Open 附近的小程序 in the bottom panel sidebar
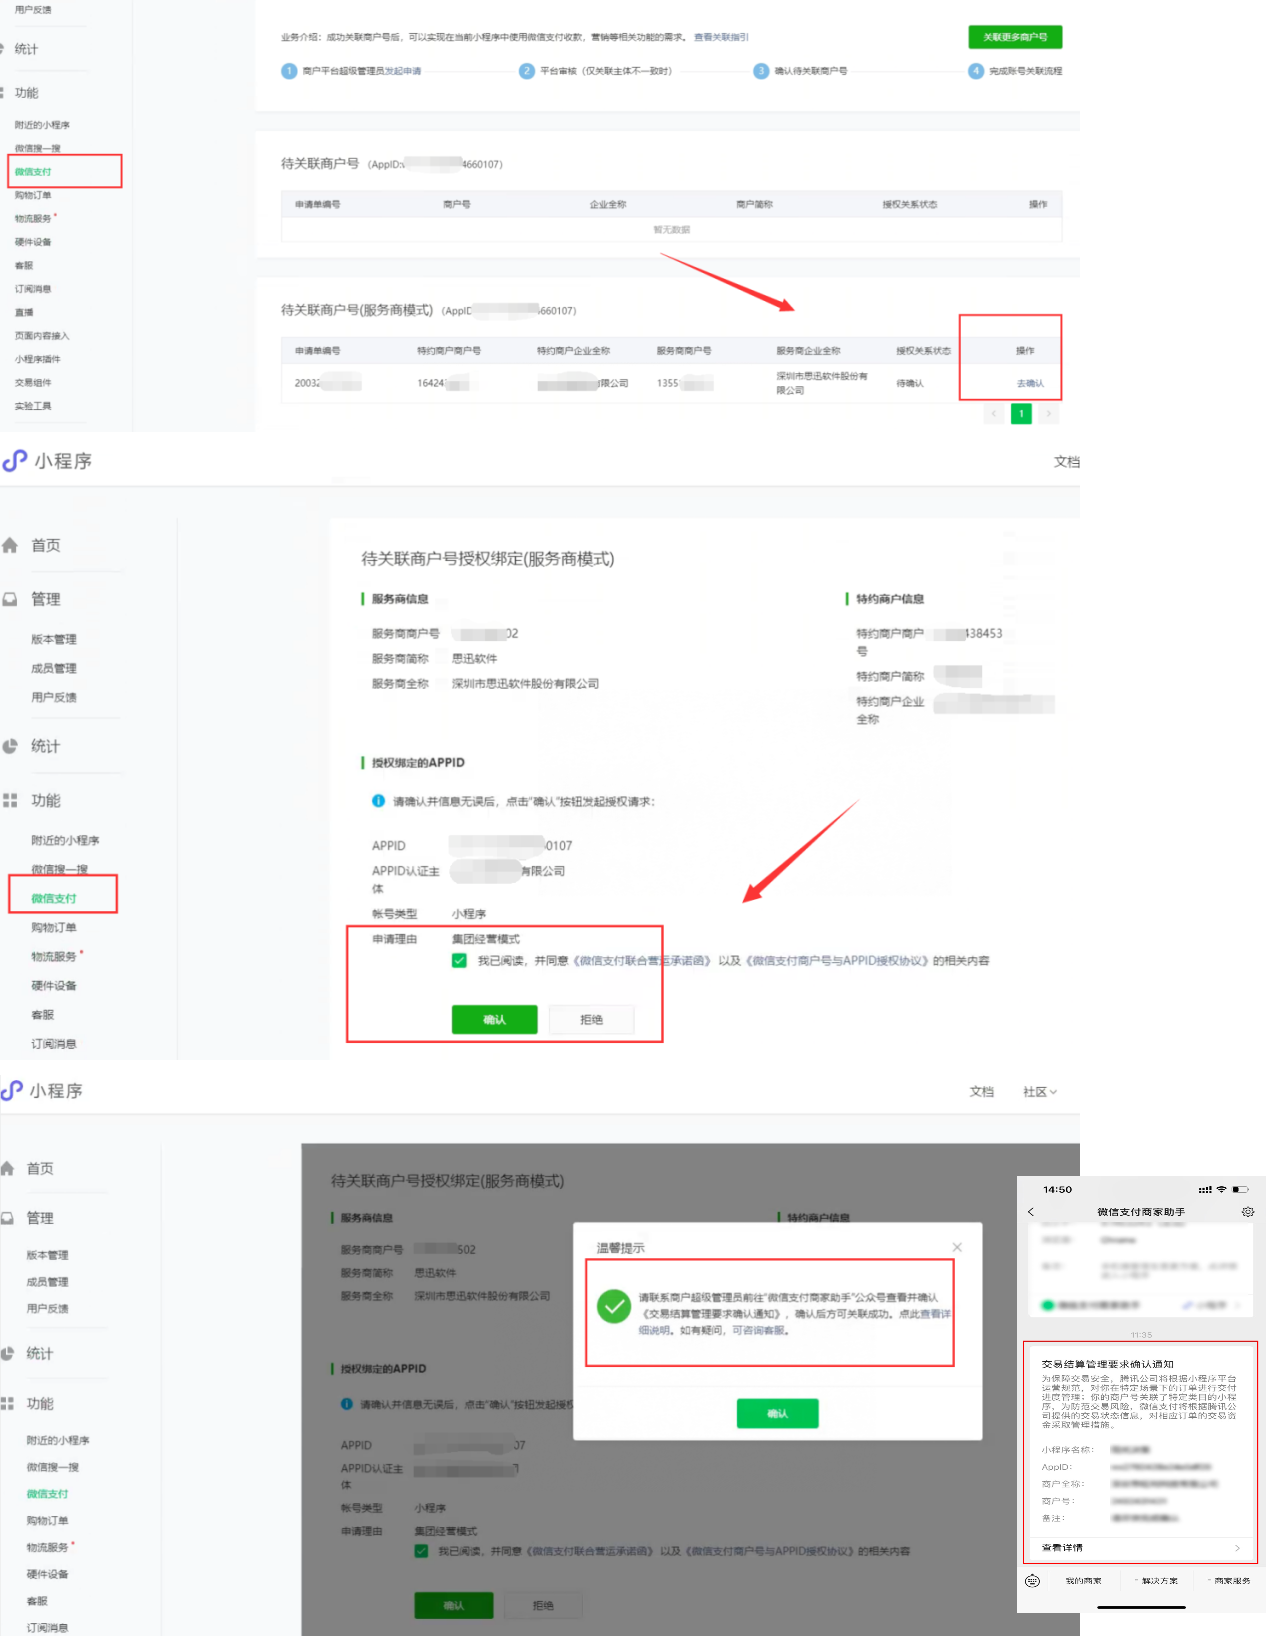Screen dimensions: 1266x1636 click(x=58, y=1441)
